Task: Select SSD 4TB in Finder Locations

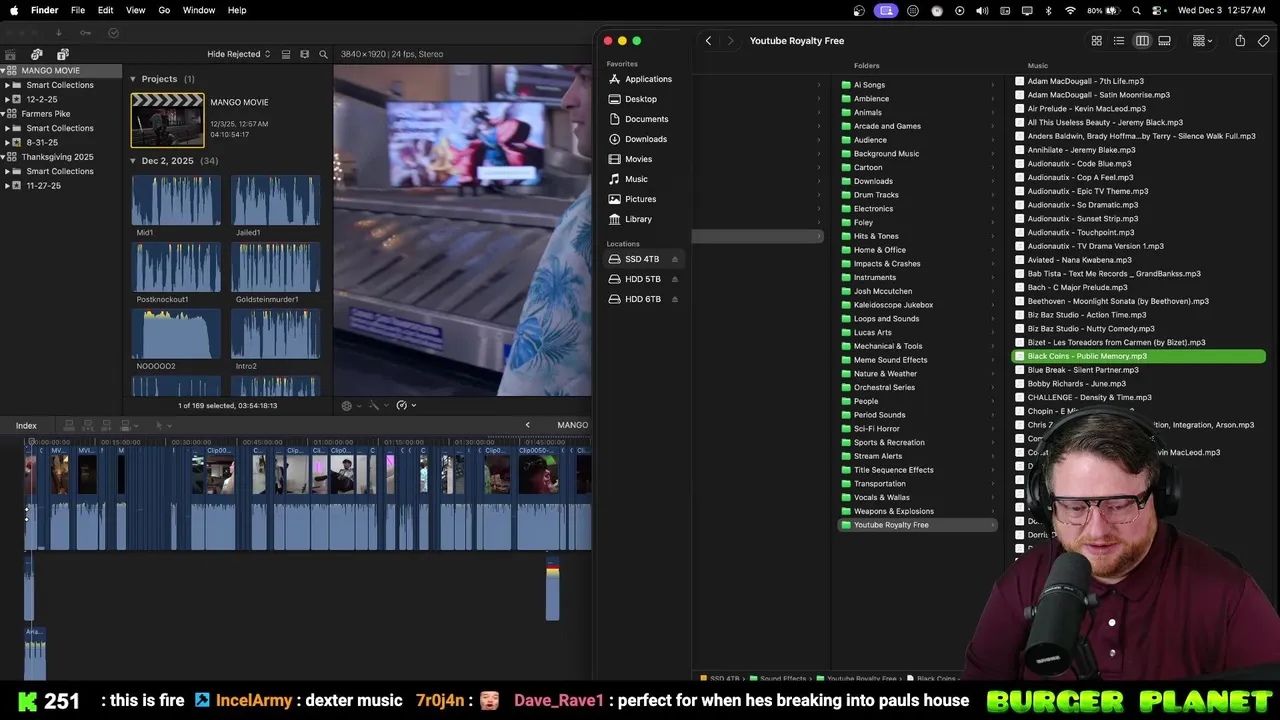Action: point(642,259)
